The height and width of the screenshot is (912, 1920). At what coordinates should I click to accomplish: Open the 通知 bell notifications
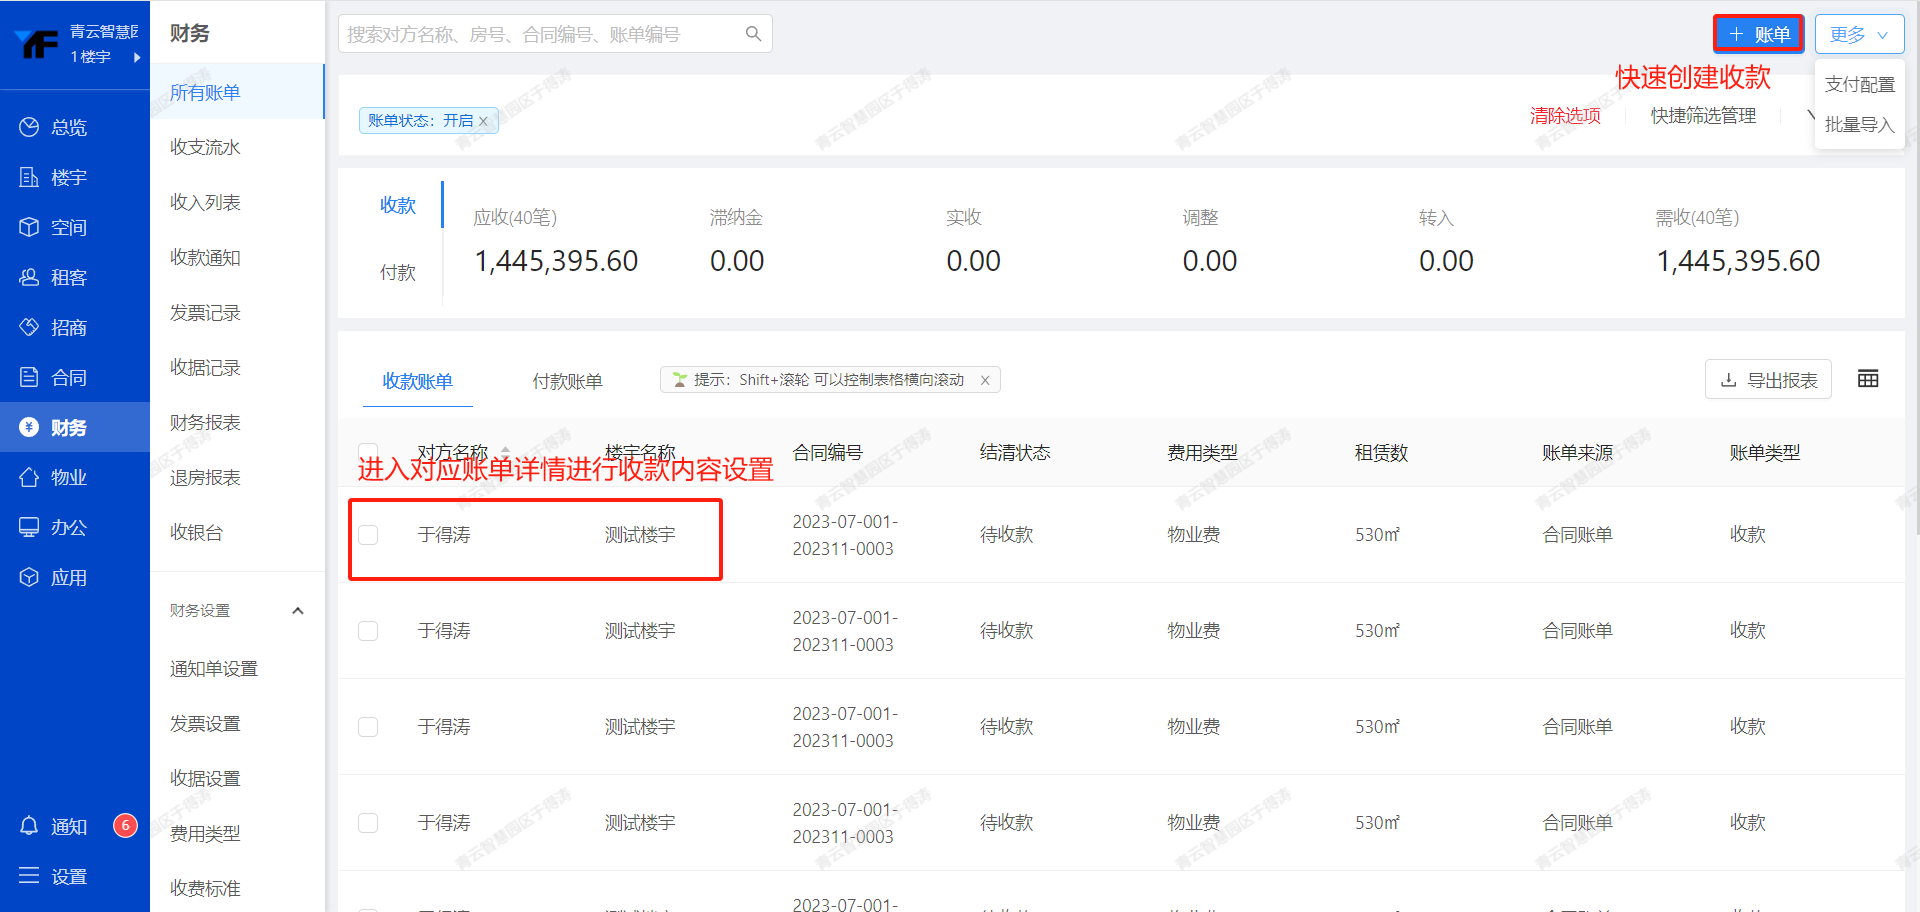point(29,826)
